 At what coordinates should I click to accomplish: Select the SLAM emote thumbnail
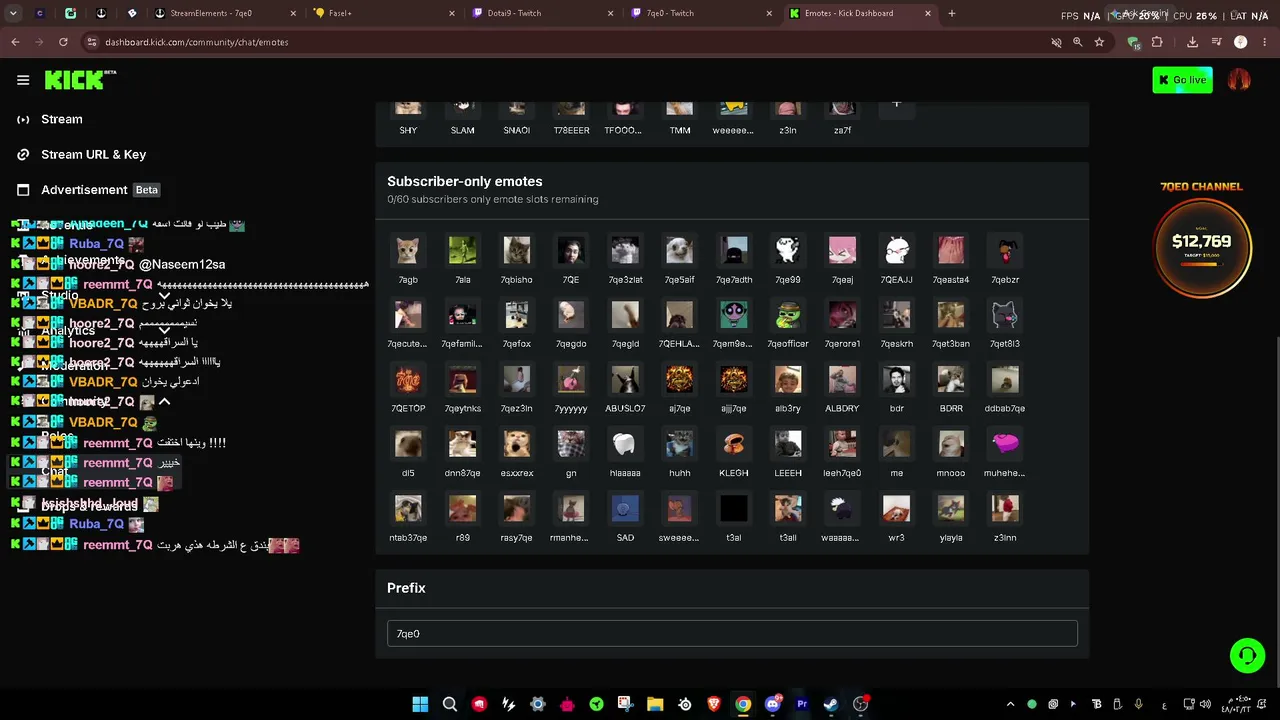[462, 108]
